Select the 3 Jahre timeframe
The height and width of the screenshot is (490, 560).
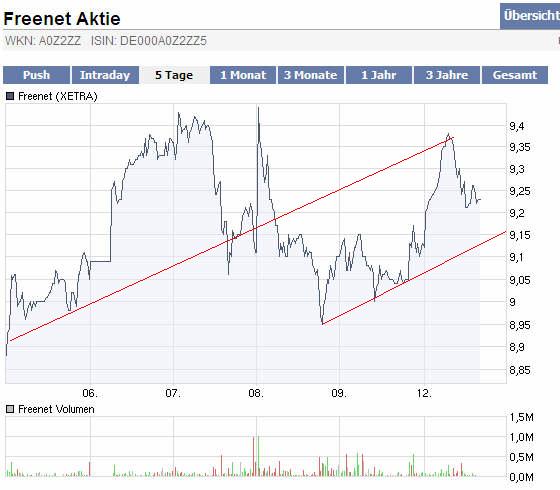(x=447, y=75)
